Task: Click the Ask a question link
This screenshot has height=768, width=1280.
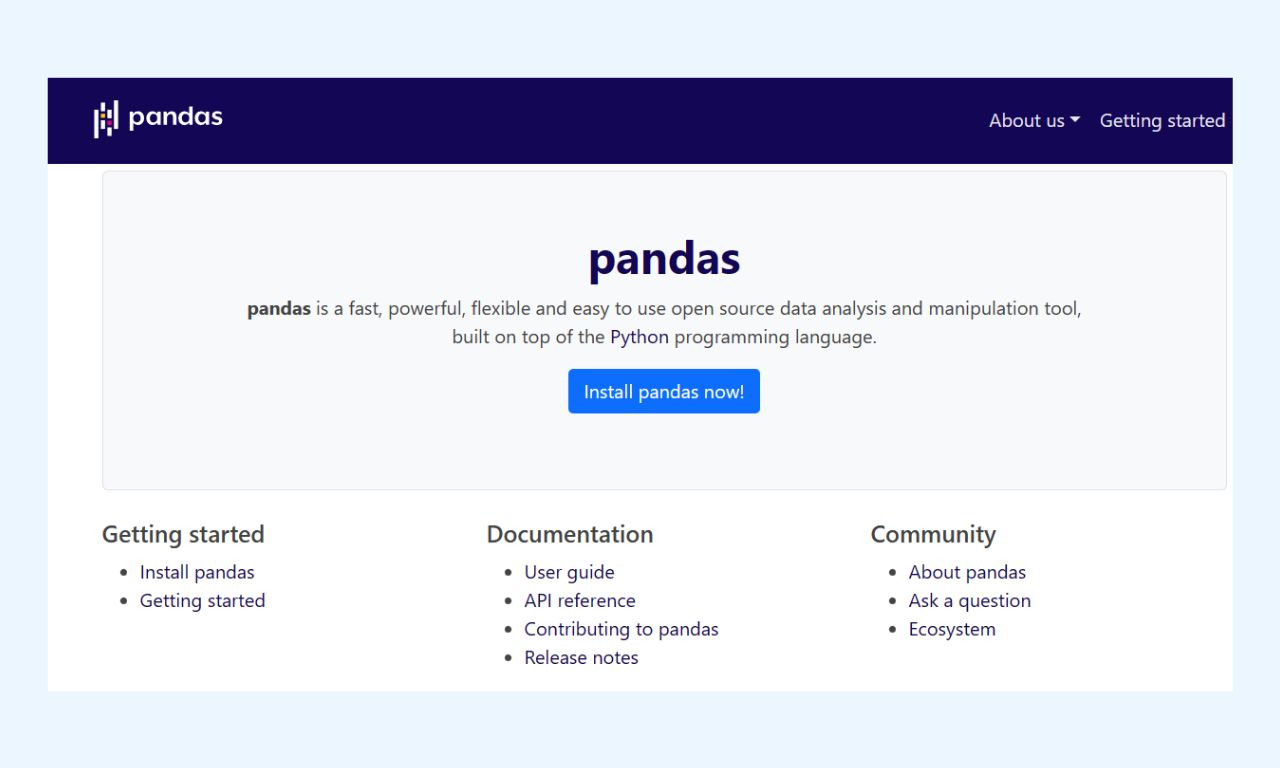Action: tap(969, 600)
